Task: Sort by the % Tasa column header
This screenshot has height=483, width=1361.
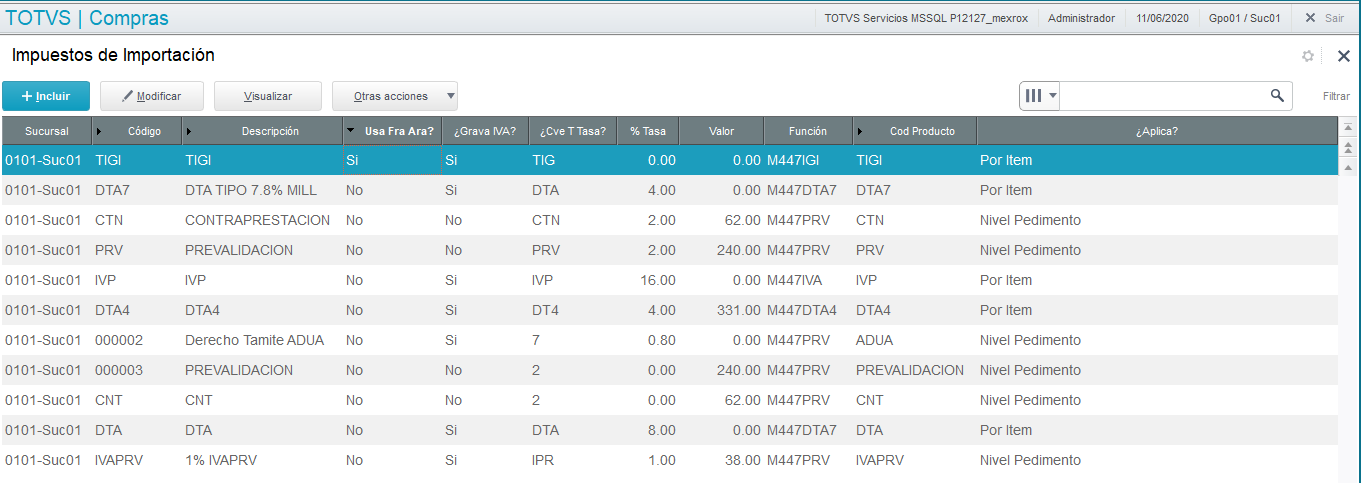Action: tap(648, 131)
